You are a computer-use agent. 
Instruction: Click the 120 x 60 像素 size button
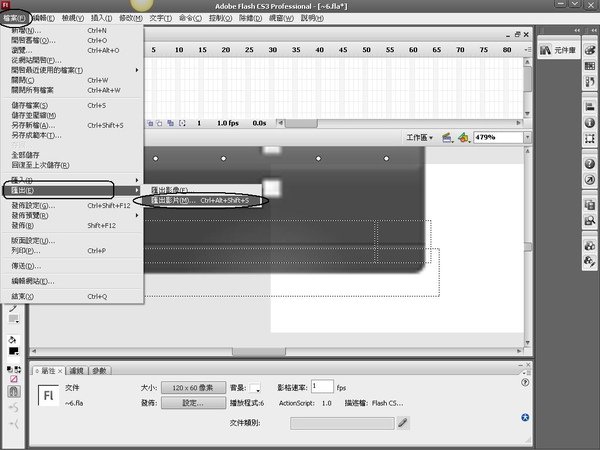pos(193,388)
